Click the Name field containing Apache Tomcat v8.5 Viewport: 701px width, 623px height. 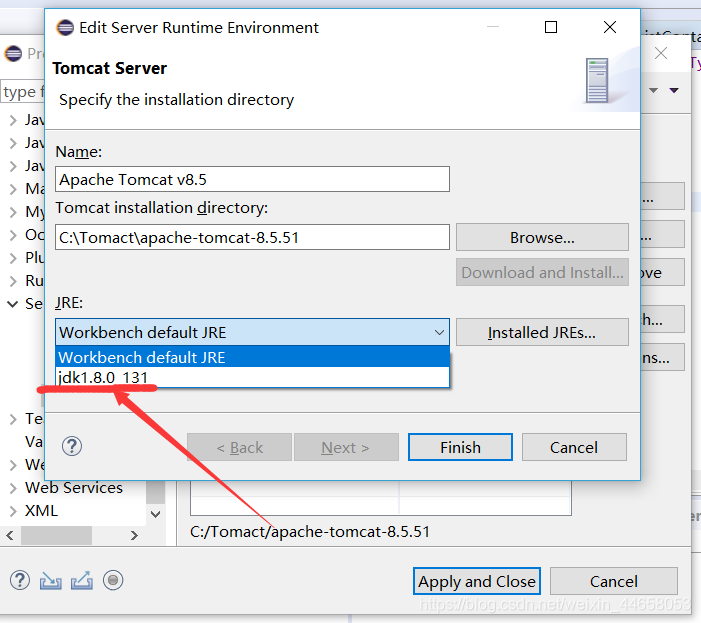point(253,179)
